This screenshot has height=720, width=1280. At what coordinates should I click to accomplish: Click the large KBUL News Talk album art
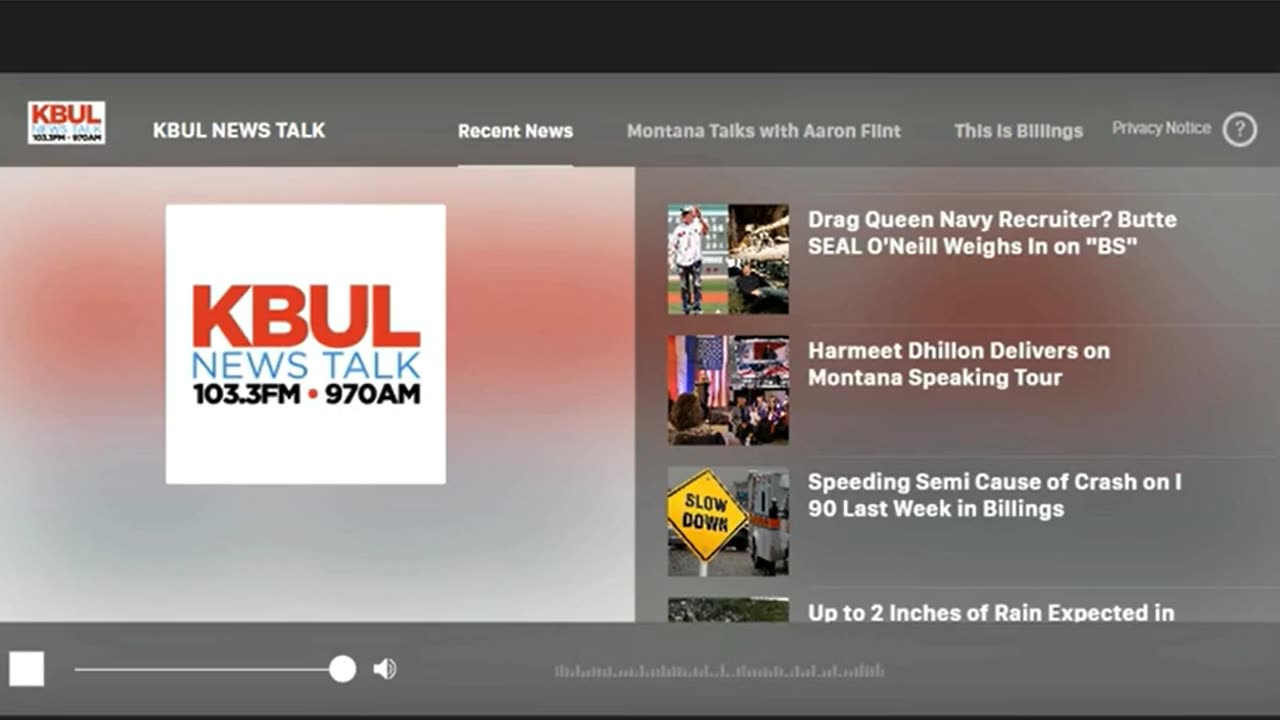[x=306, y=344]
